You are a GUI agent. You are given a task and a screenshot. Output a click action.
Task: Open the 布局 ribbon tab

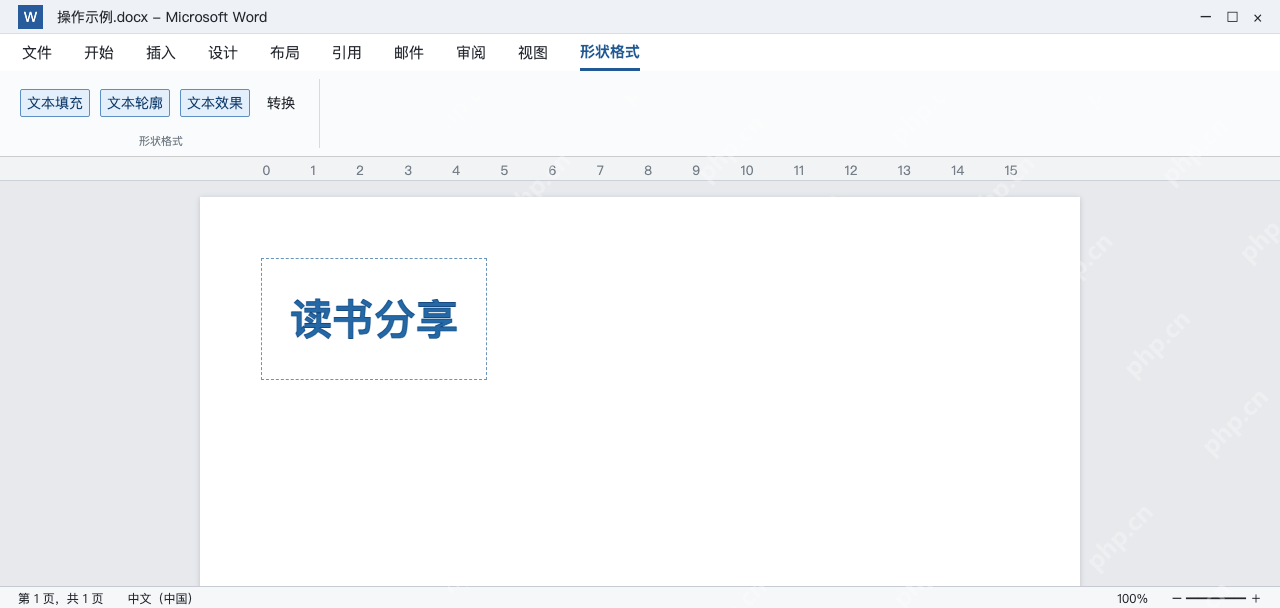pos(285,53)
